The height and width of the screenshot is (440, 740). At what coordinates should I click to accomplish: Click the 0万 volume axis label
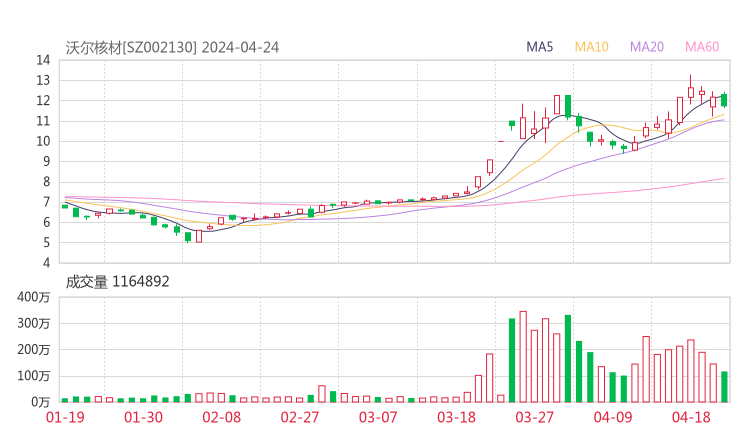(41, 402)
